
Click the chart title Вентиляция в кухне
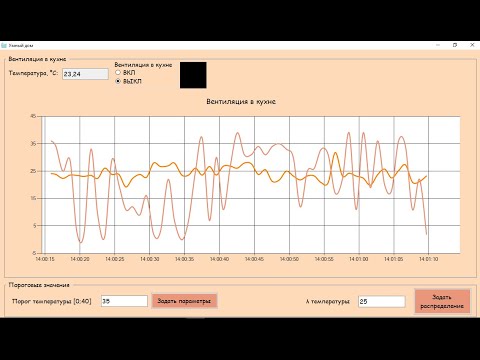pos(241,102)
